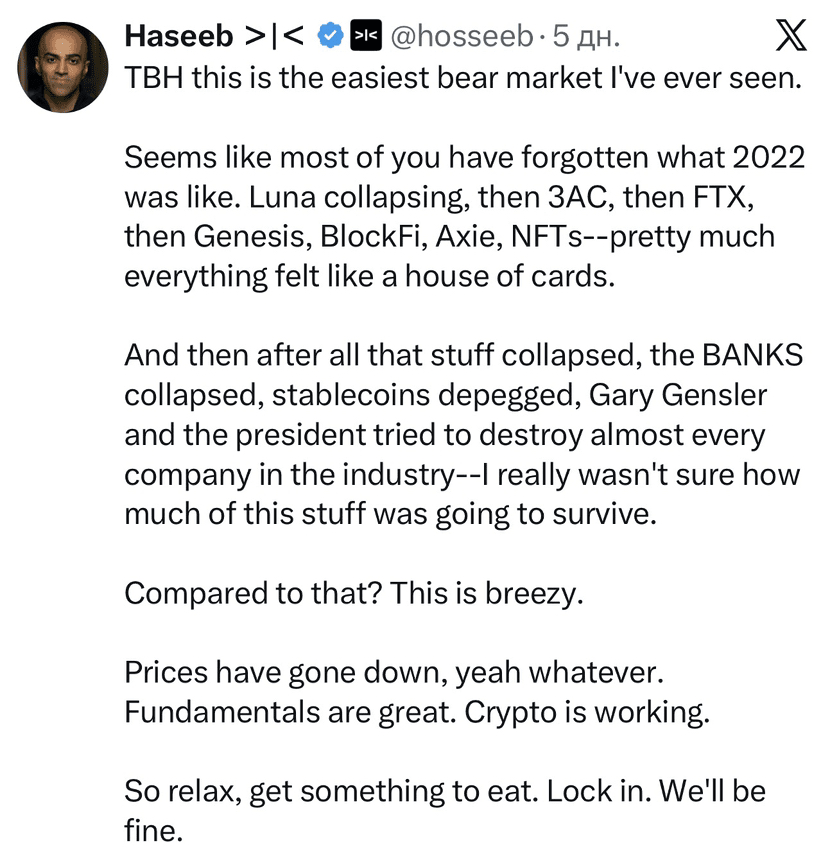Click the word 'BANKS' in the post
This screenshot has width=828, height=854.
point(752,355)
